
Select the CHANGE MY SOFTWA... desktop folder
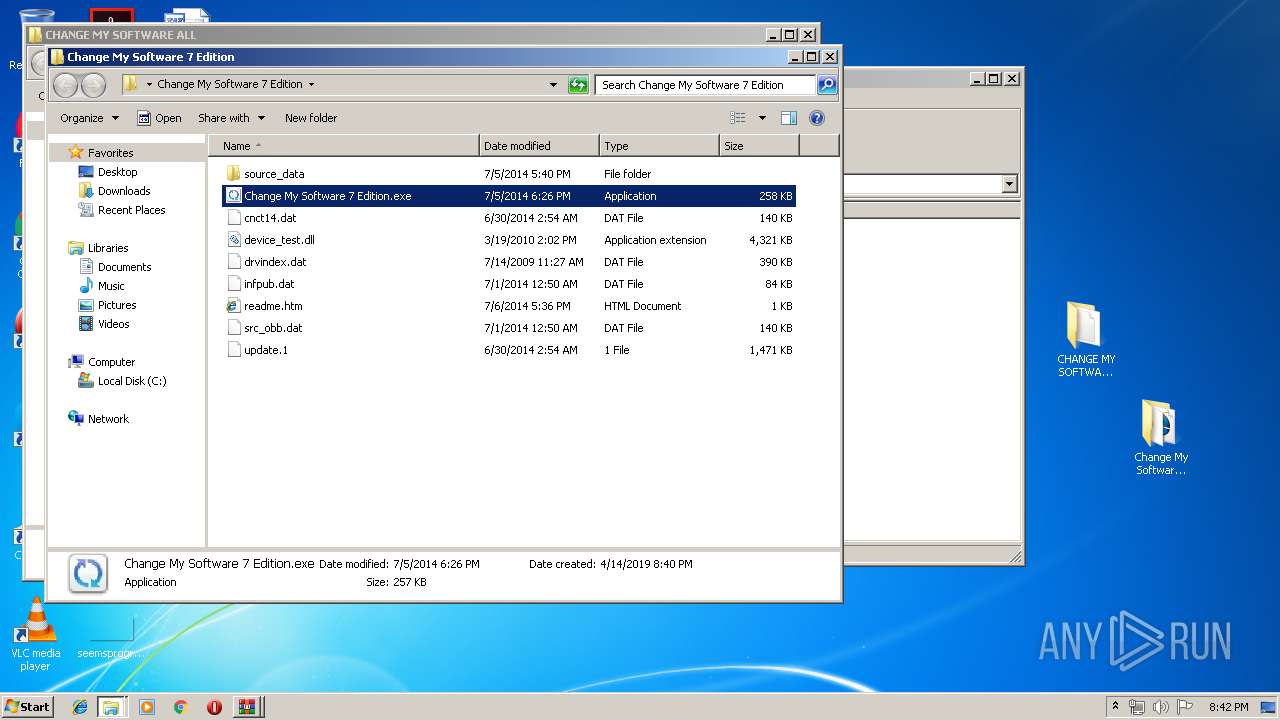pos(1085,340)
